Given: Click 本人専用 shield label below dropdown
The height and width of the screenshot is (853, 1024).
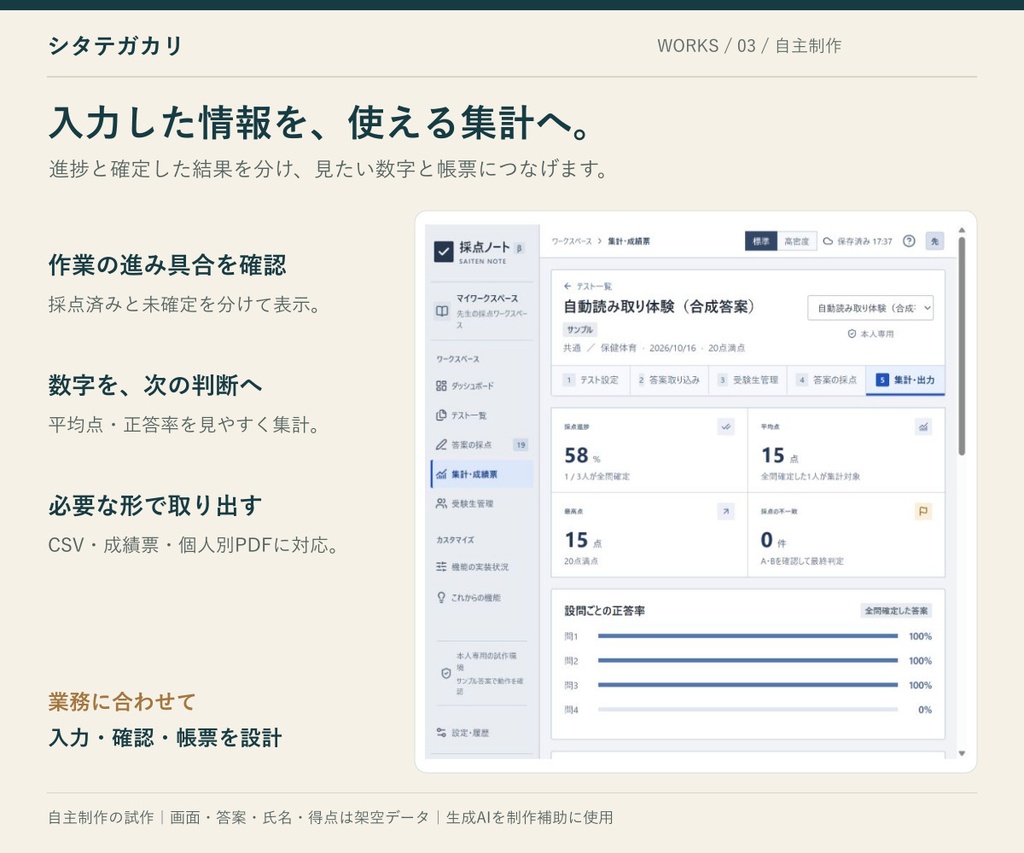Looking at the screenshot, I should coord(871,334).
